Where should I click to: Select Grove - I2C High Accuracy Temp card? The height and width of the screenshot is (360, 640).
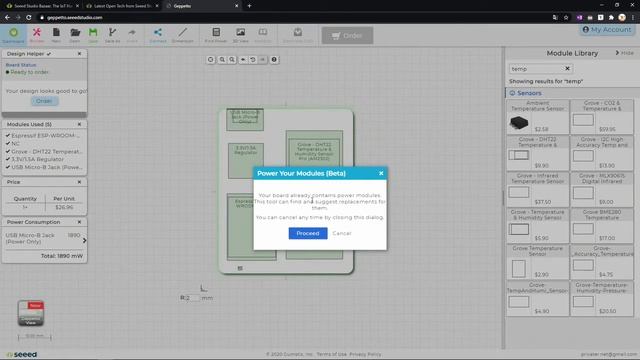[x=602, y=153]
